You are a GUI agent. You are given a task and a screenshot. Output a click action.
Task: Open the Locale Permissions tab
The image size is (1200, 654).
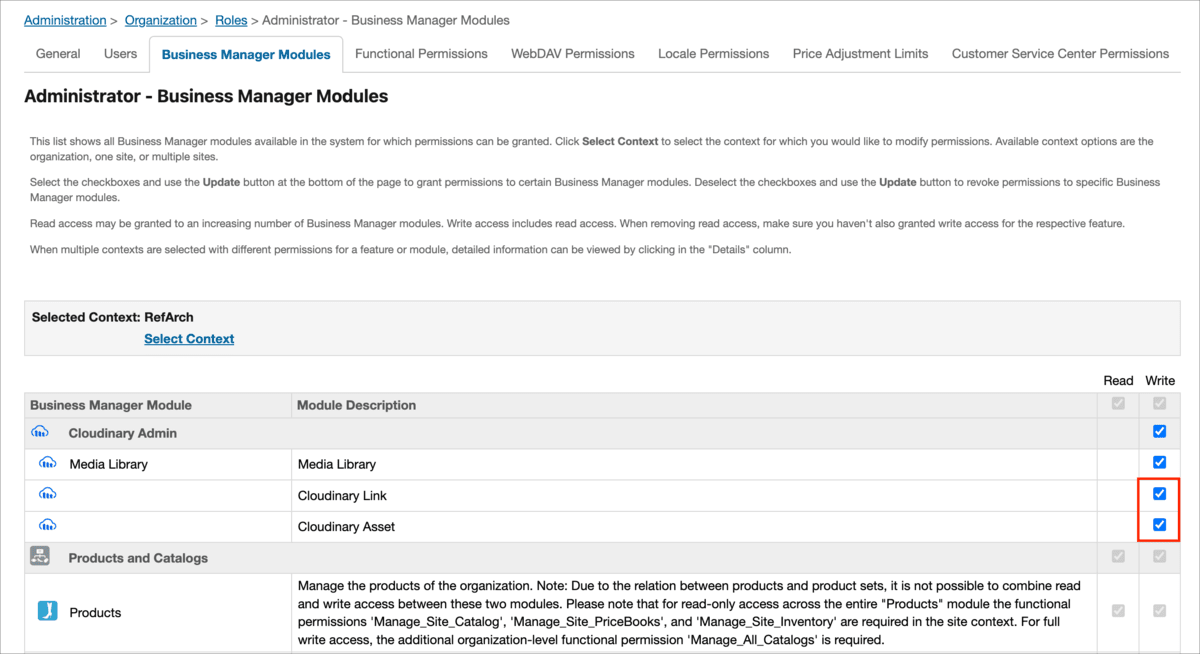713,54
